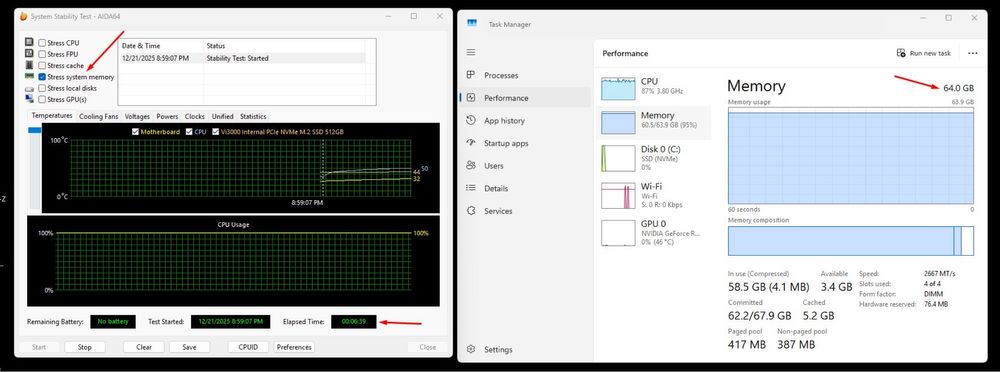
Task: Open App history icon in Task Manager
Action: pos(471,120)
